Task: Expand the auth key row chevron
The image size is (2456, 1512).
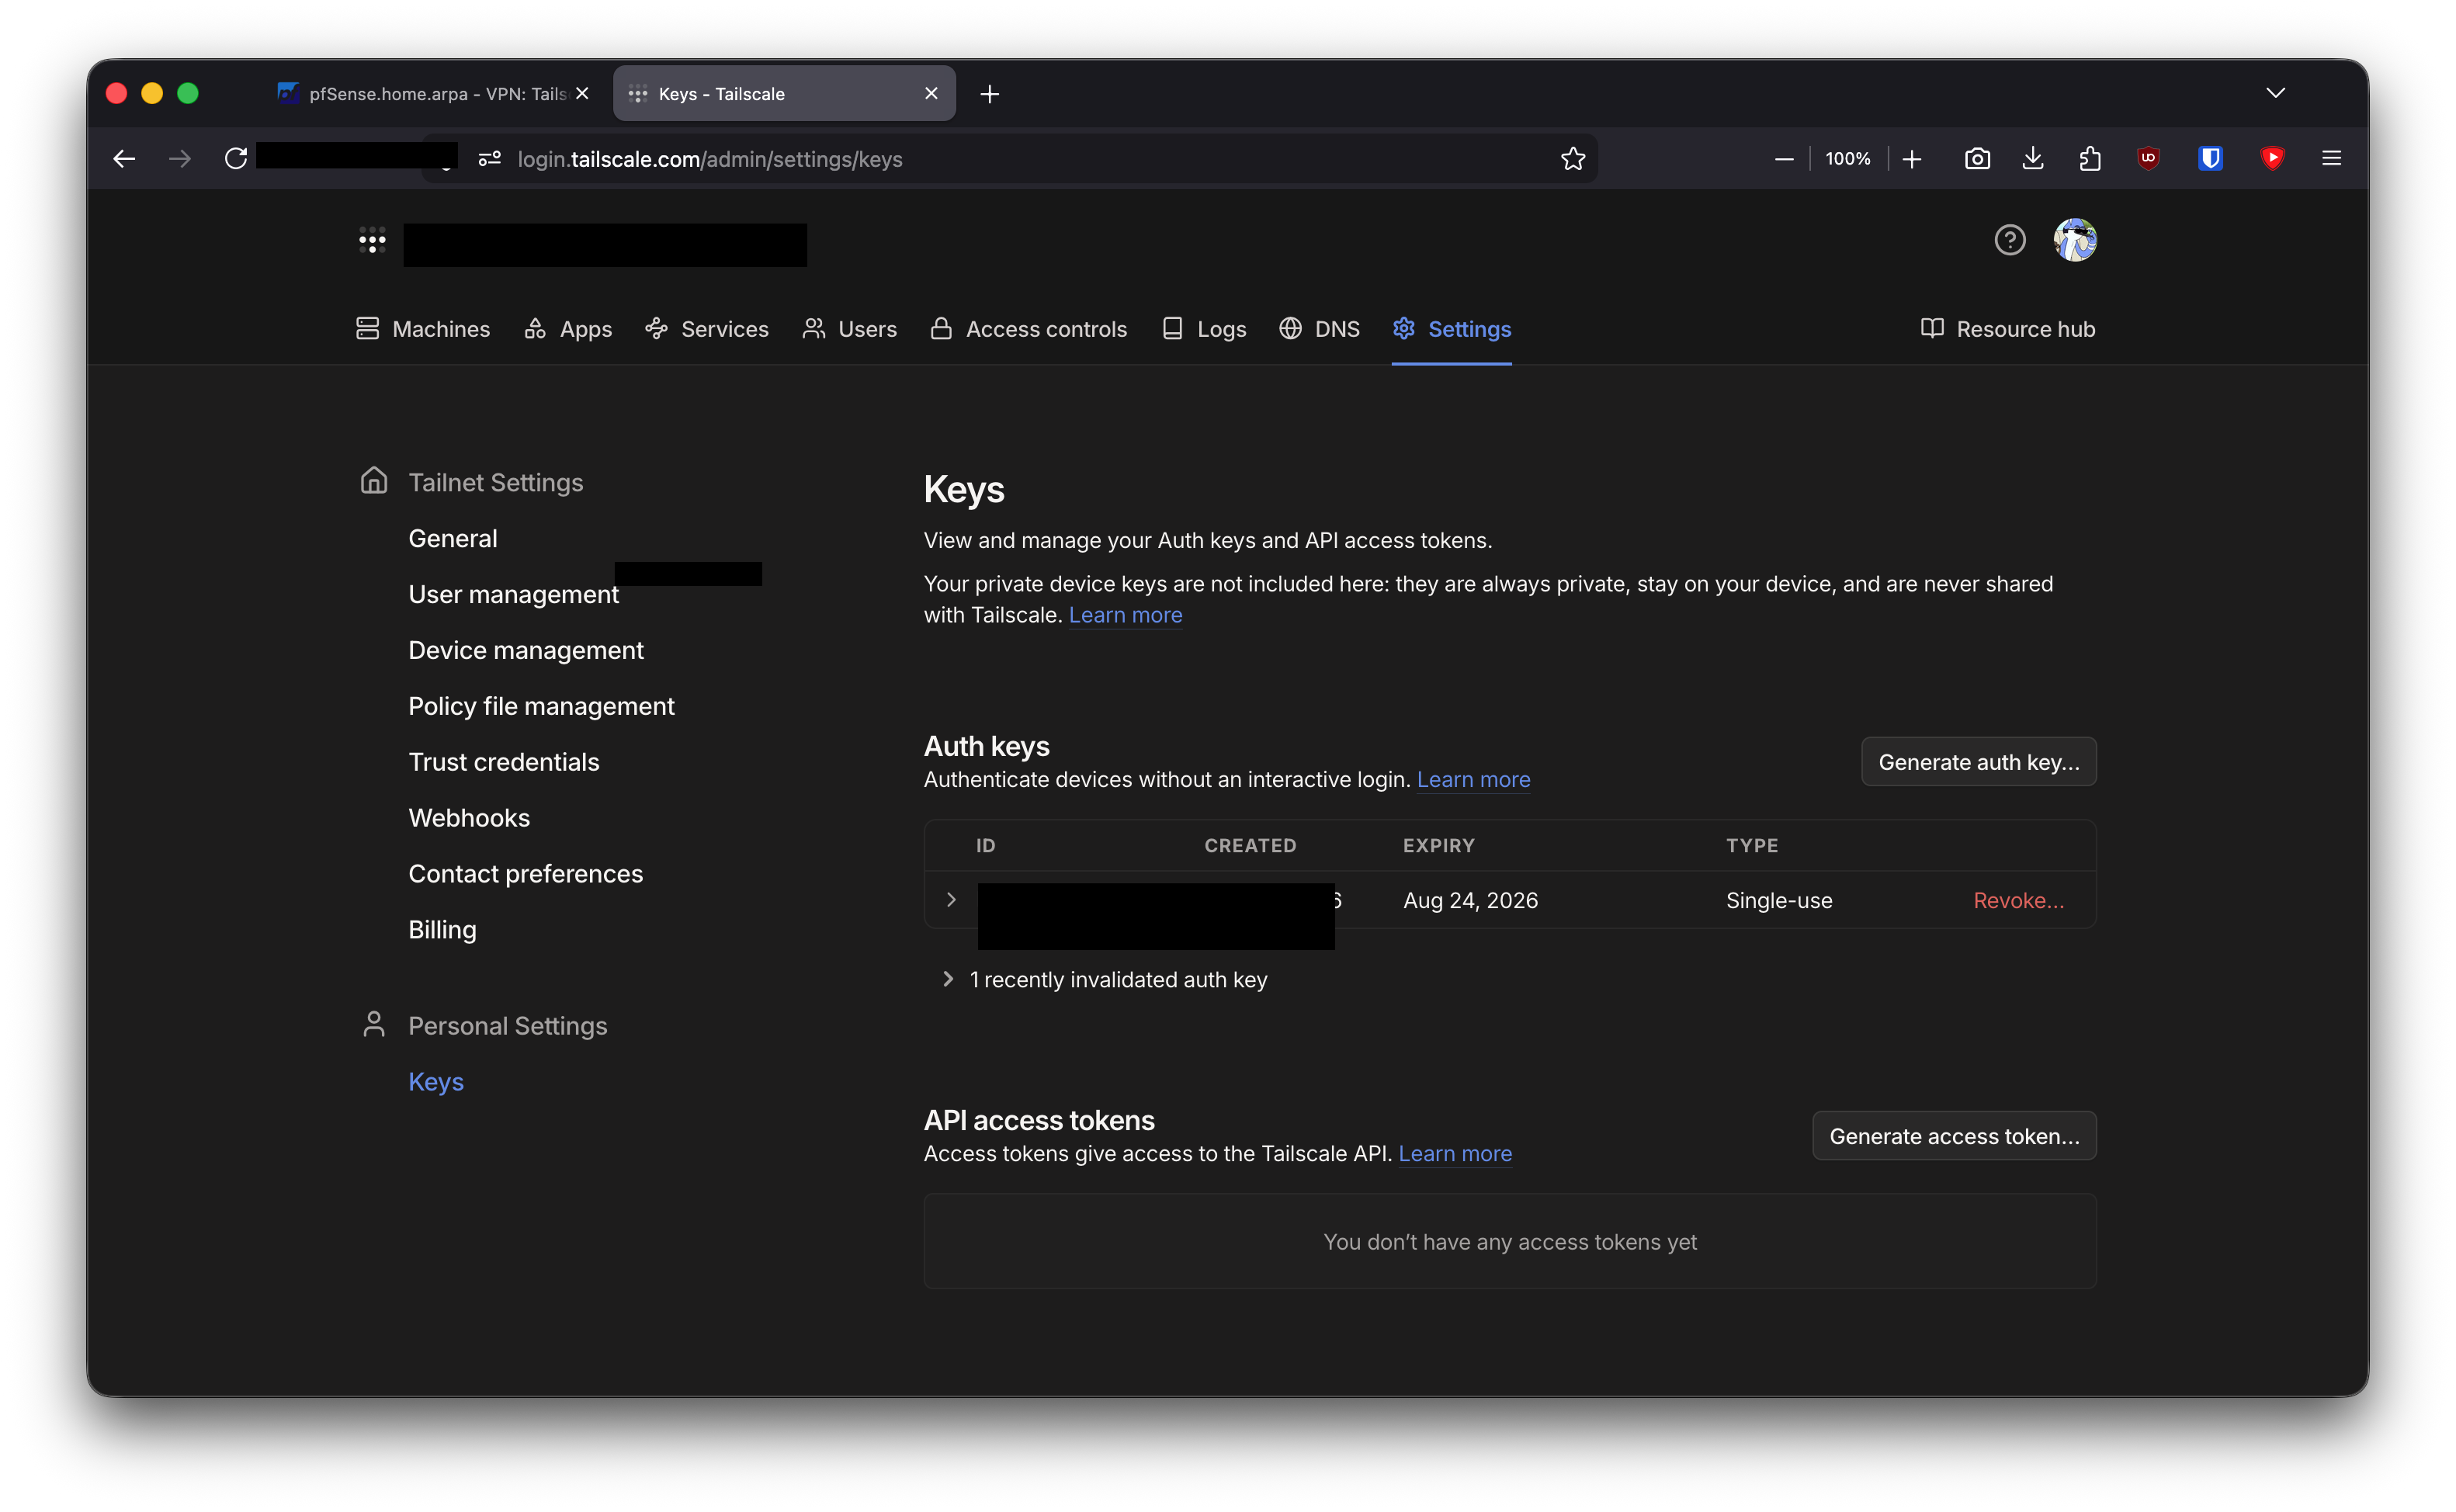Action: point(951,900)
